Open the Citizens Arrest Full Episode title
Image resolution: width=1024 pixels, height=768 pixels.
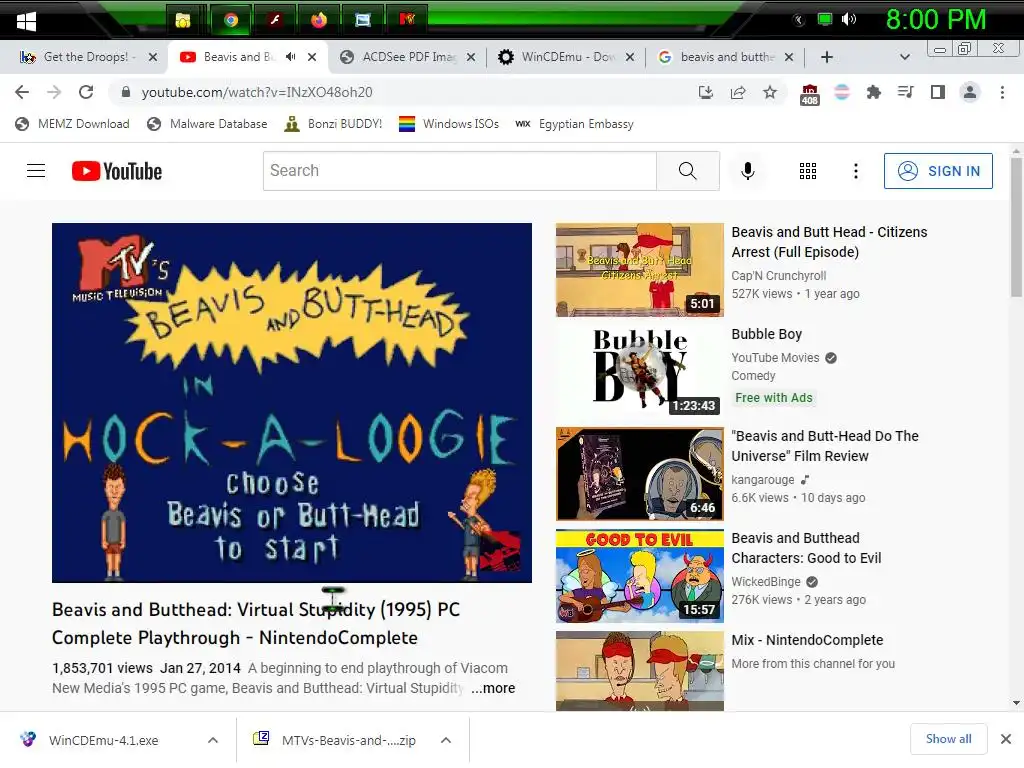click(x=829, y=242)
